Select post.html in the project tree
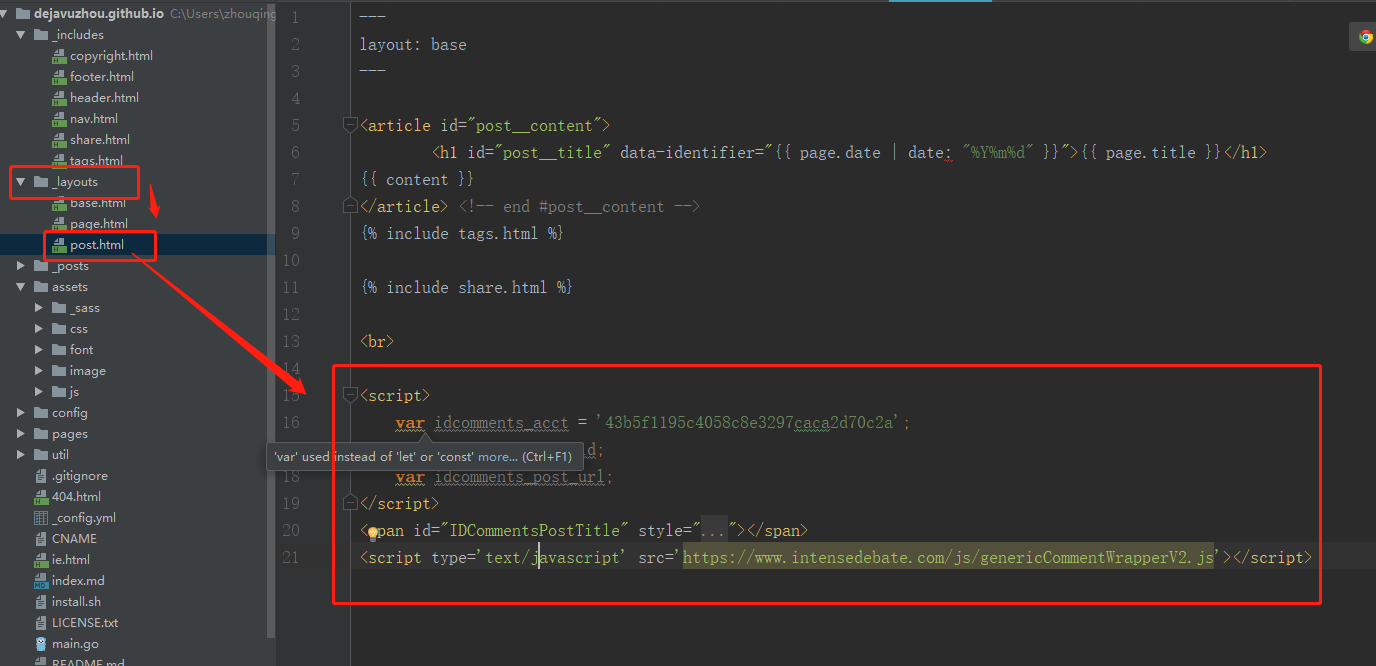Viewport: 1376px width, 666px height. point(97,245)
